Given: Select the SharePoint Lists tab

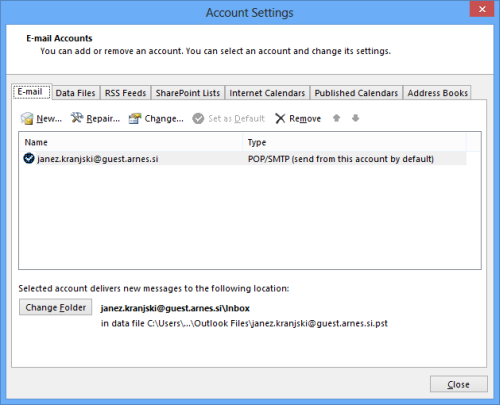Looking at the screenshot, I should (188, 93).
